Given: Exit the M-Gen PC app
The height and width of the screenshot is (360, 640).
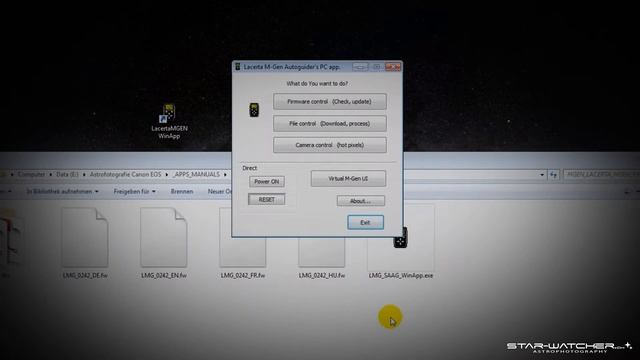Looking at the screenshot, I should [x=365, y=222].
